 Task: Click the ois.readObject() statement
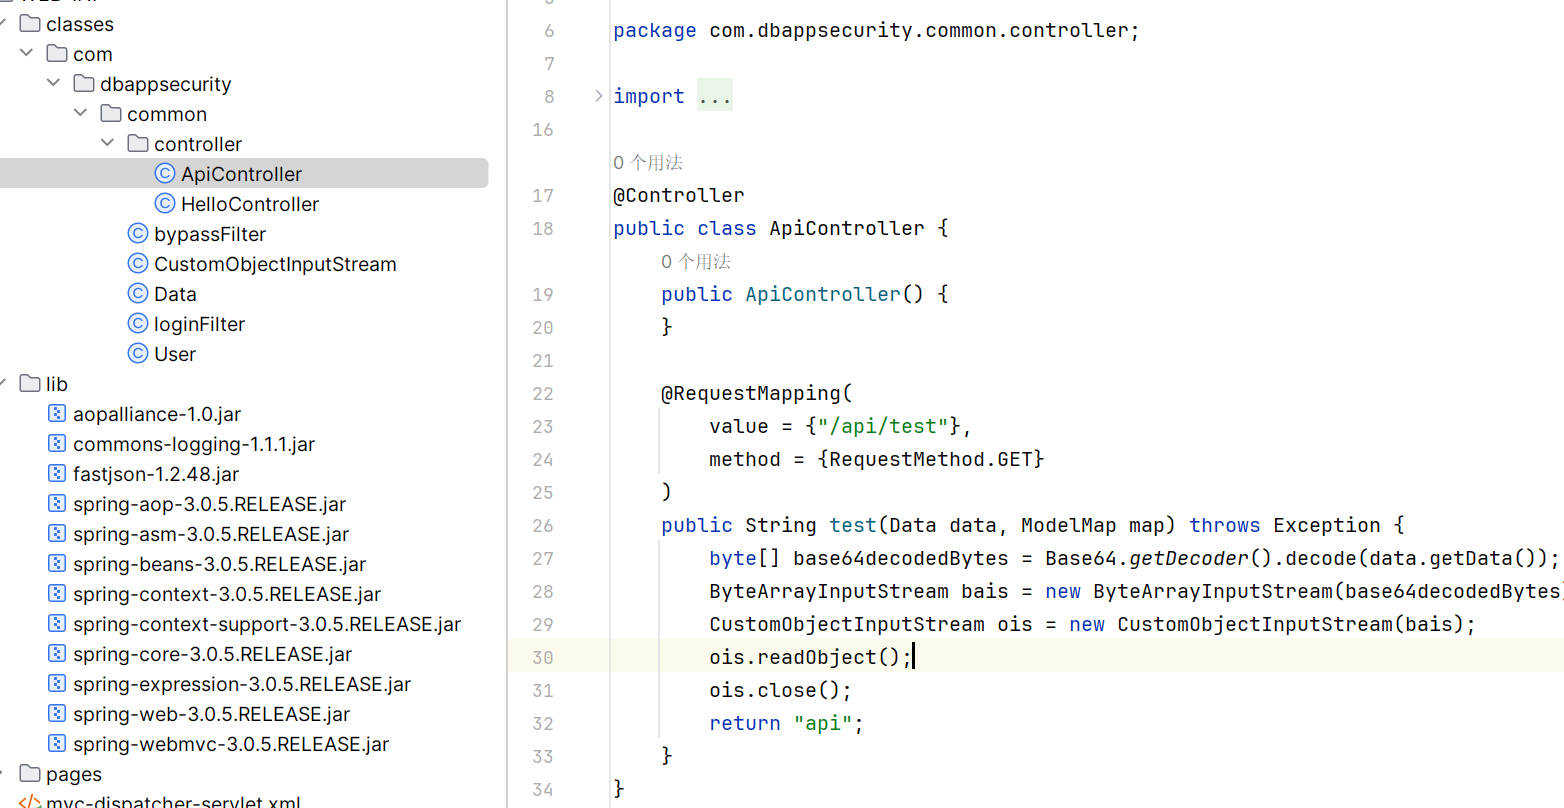[811, 657]
